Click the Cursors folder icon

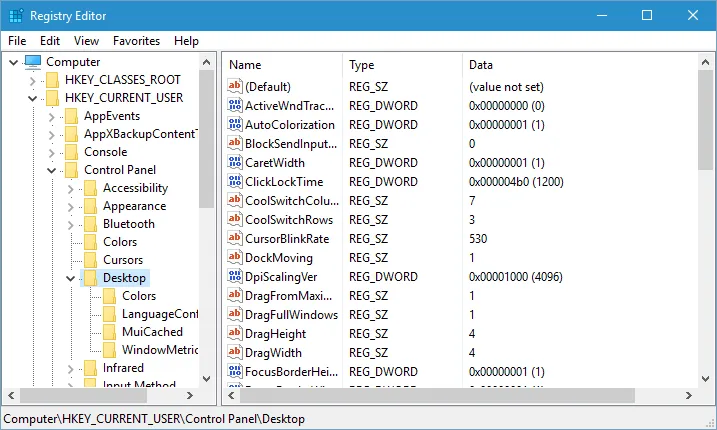(x=91, y=260)
